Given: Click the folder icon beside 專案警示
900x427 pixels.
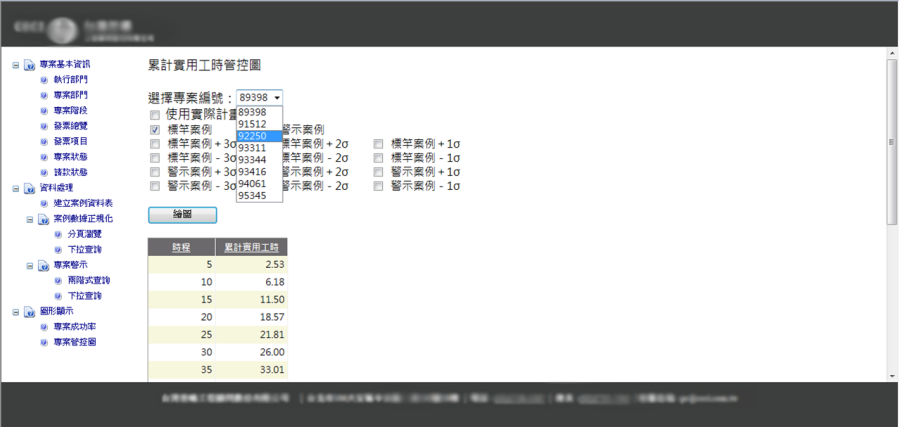Looking at the screenshot, I should click(x=44, y=265).
